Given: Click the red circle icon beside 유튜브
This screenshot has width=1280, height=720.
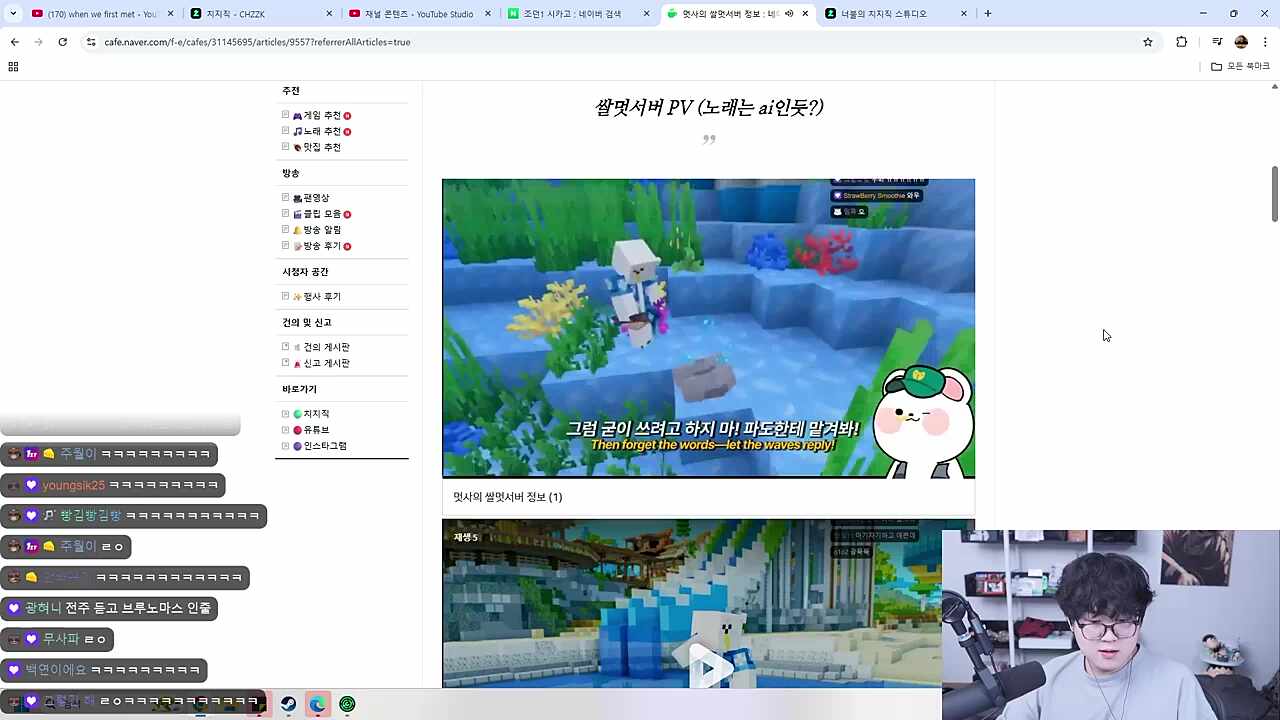Looking at the screenshot, I should click(x=297, y=430).
